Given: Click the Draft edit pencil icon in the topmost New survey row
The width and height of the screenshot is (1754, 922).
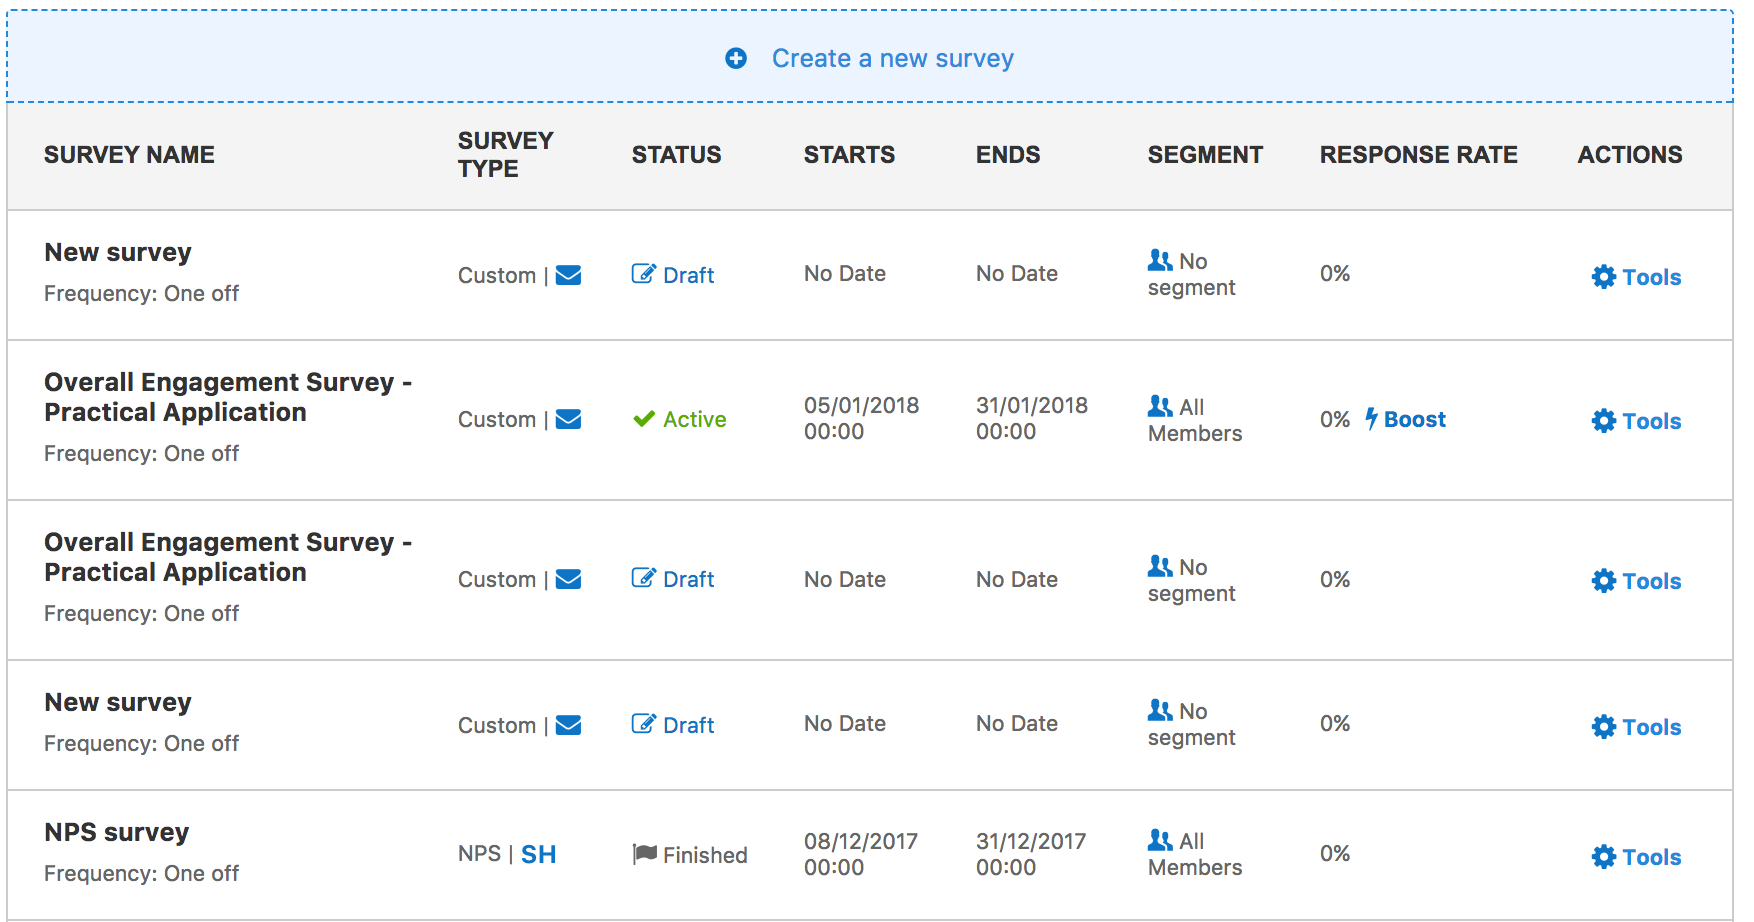Looking at the screenshot, I should click(x=644, y=274).
